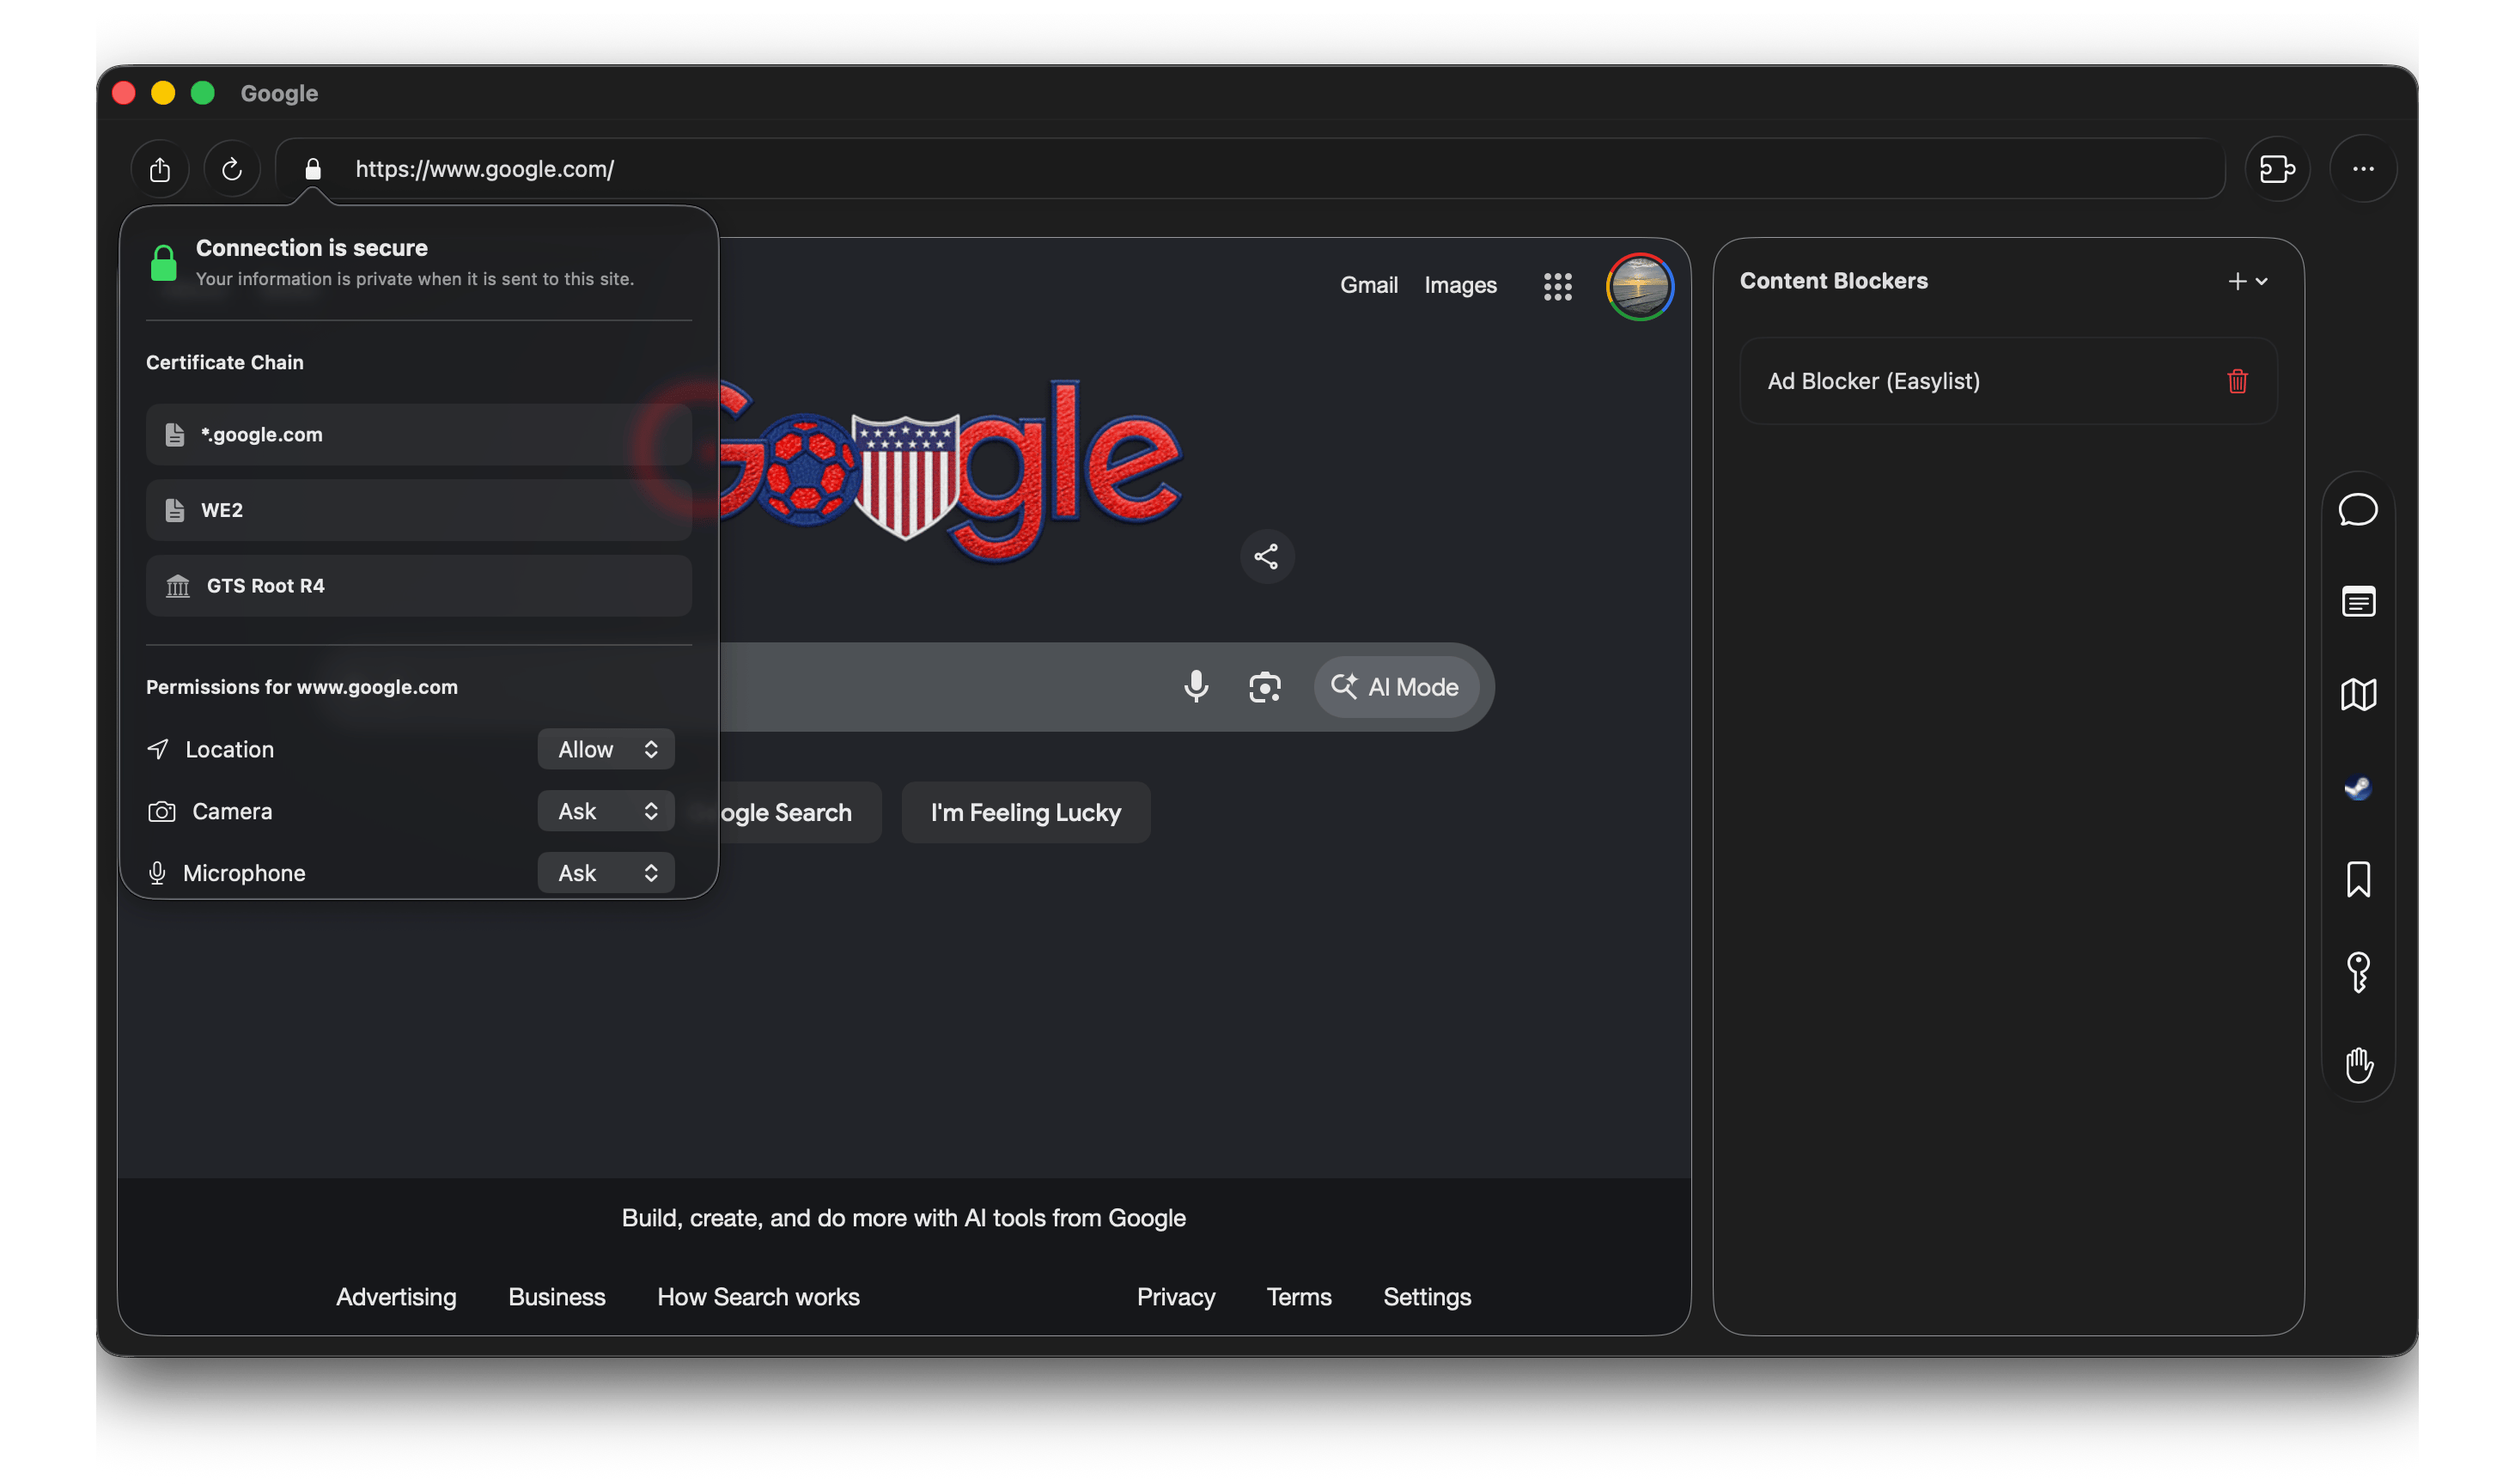Open the reader view sidebar icon
Screen dimensions: 2515x1484
2358,602
